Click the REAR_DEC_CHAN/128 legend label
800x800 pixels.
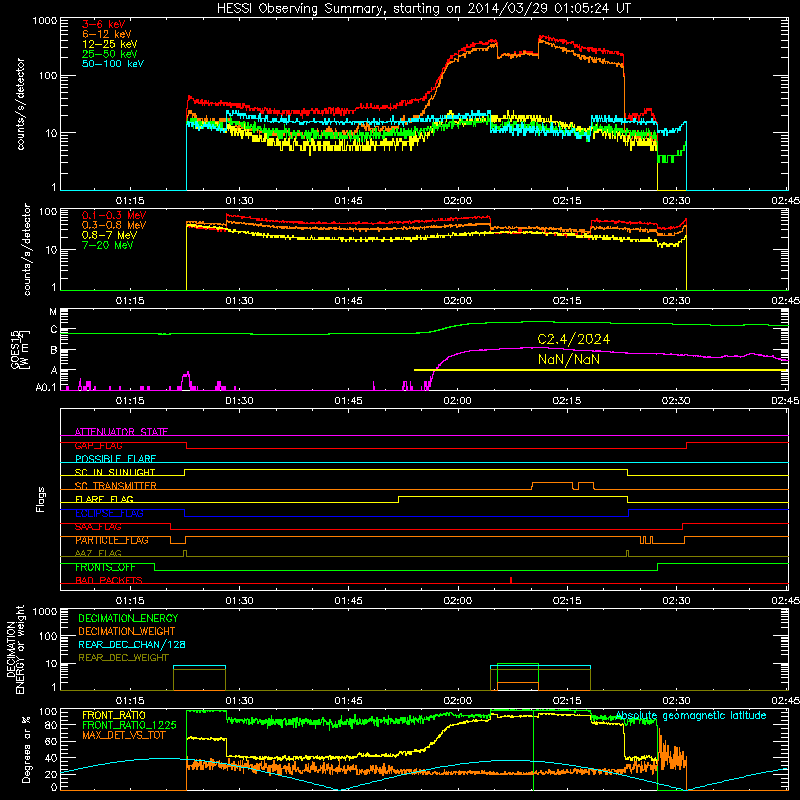tap(132, 644)
